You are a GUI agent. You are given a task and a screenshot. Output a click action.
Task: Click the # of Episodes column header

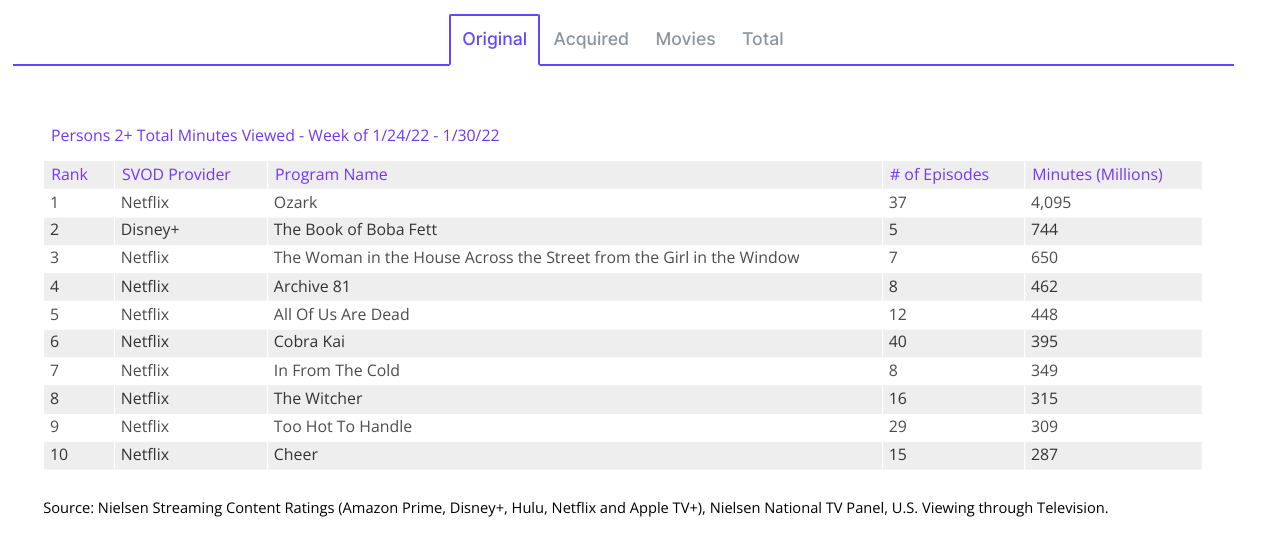(x=939, y=175)
